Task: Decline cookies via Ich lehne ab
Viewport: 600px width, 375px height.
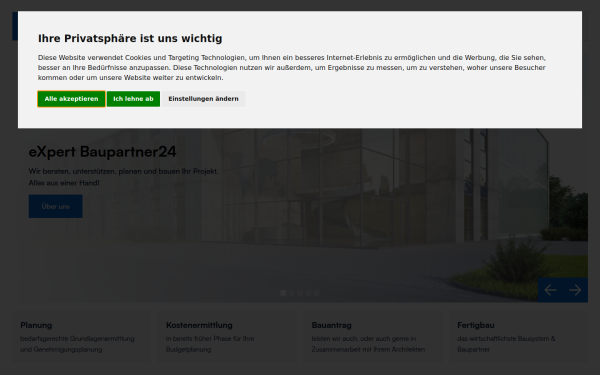Action: pos(133,99)
